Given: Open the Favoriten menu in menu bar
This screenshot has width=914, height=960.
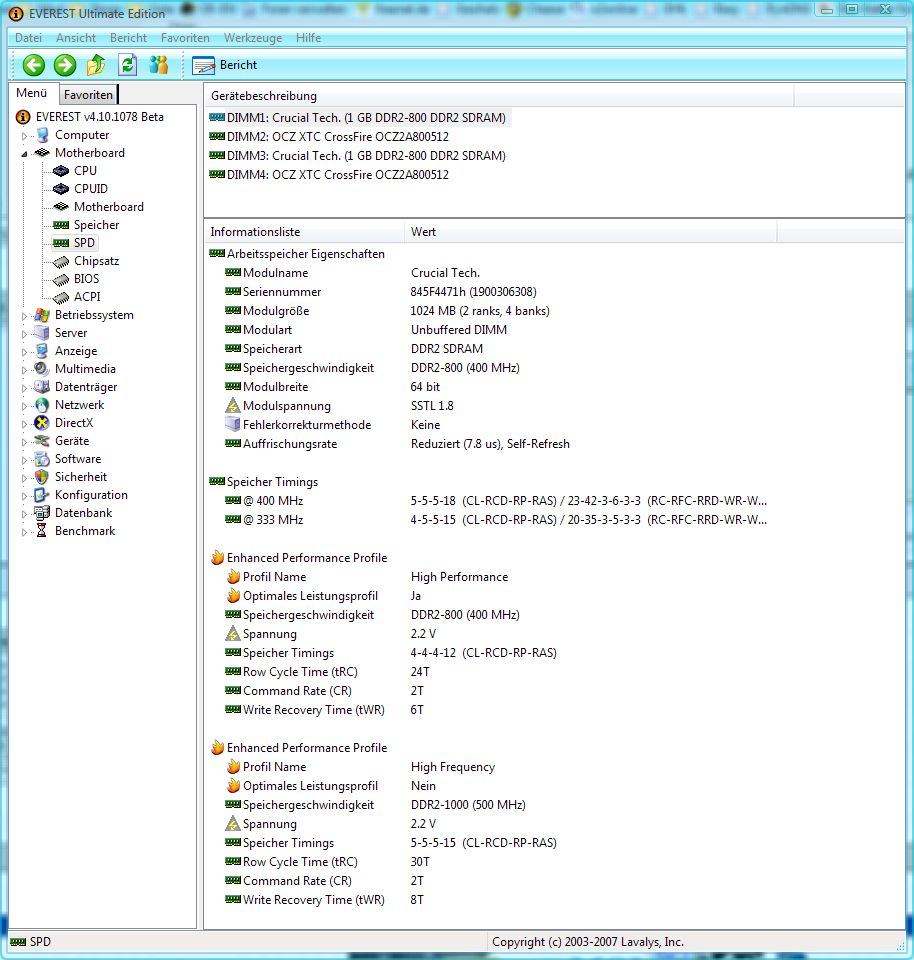Looking at the screenshot, I should 185,38.
